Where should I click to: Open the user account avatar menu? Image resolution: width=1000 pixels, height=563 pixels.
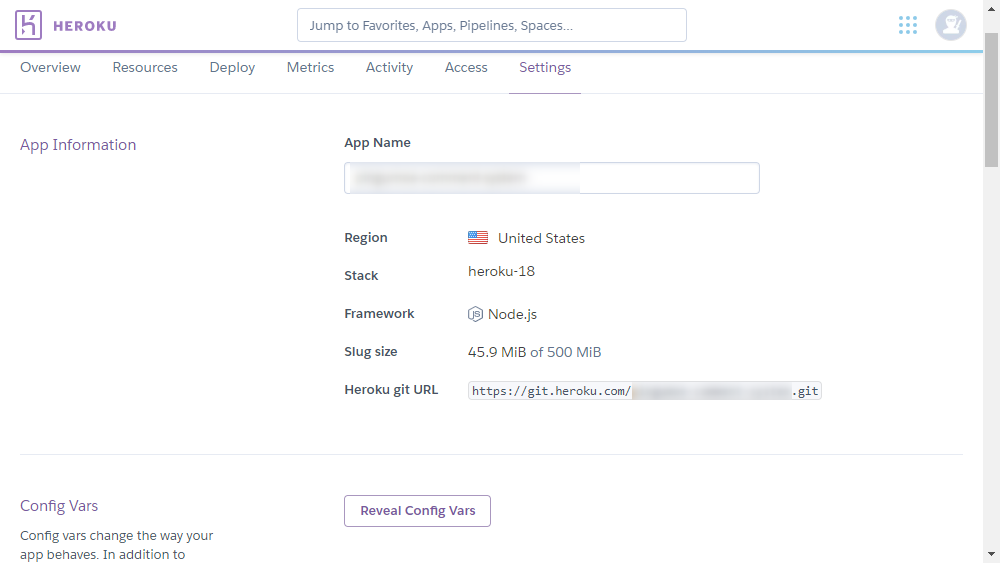[950, 26]
